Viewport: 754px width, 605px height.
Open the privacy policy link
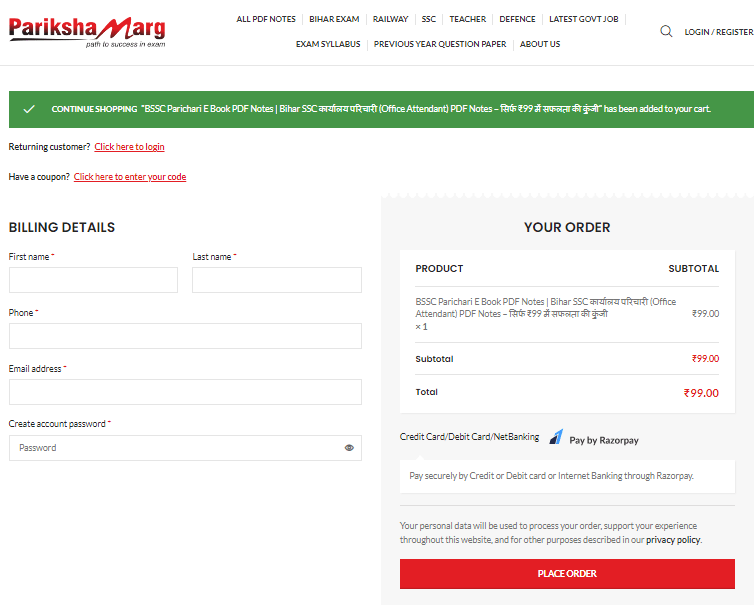[673, 540]
